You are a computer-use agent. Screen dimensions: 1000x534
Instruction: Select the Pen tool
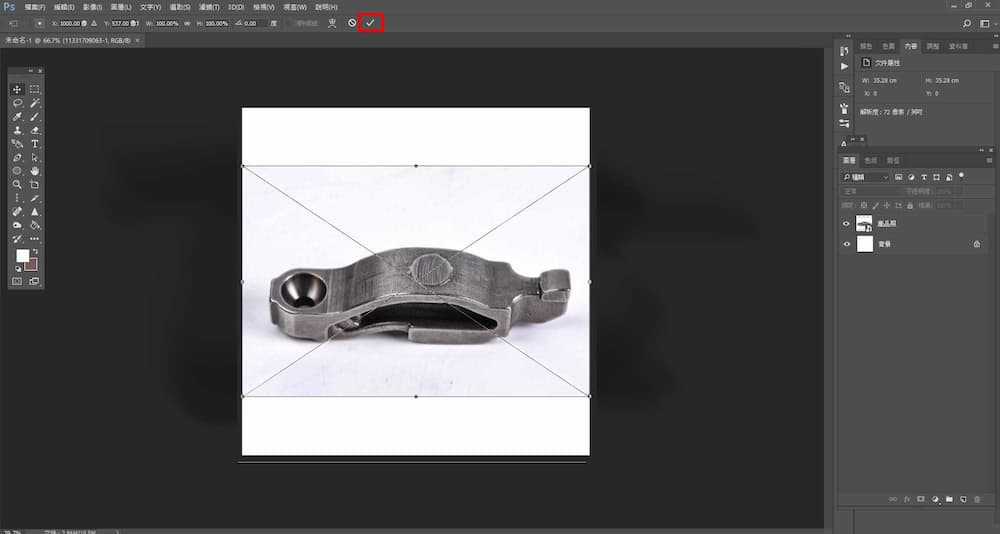coord(17,157)
